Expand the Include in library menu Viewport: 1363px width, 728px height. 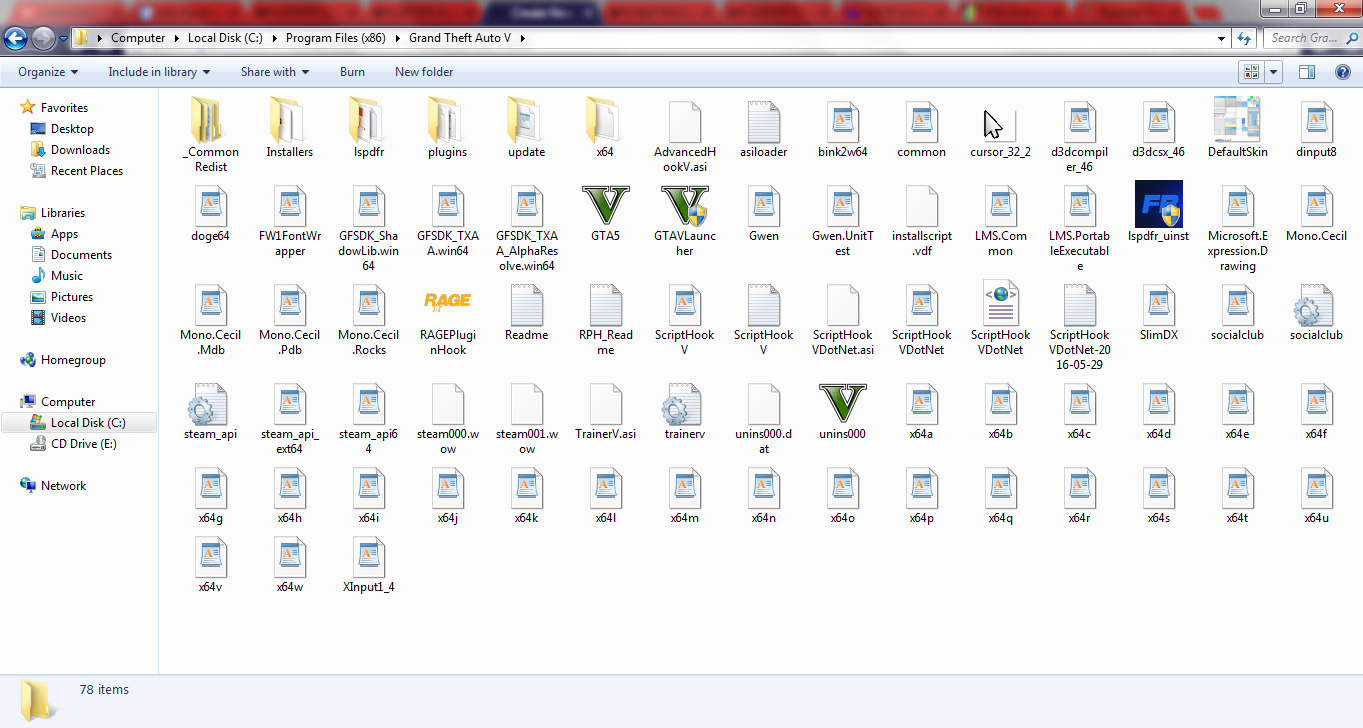pos(159,72)
